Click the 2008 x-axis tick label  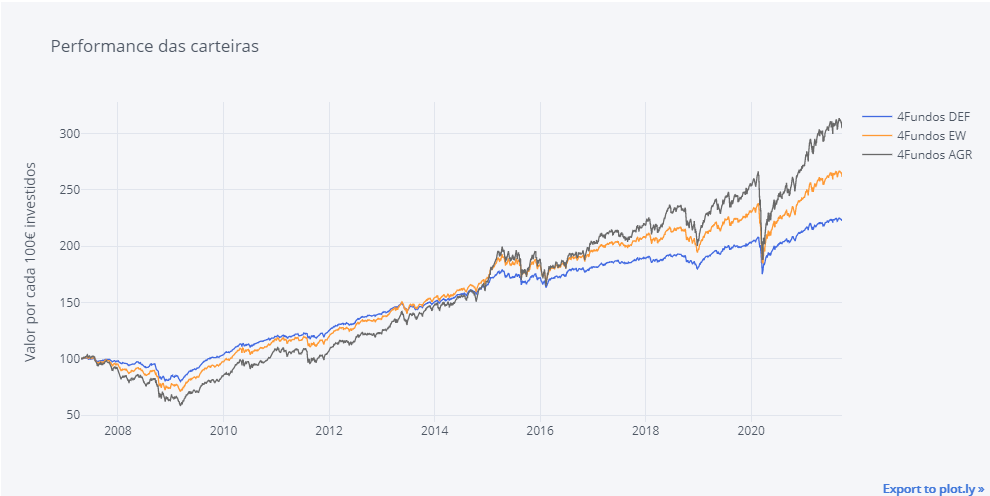pos(117,432)
